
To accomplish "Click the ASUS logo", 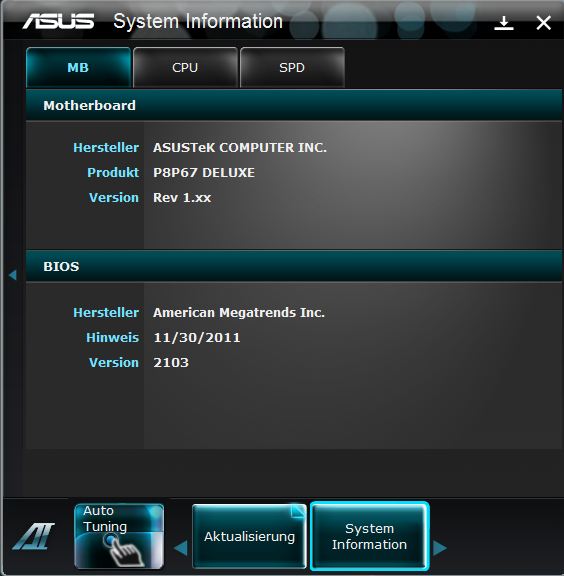I will pos(58,21).
